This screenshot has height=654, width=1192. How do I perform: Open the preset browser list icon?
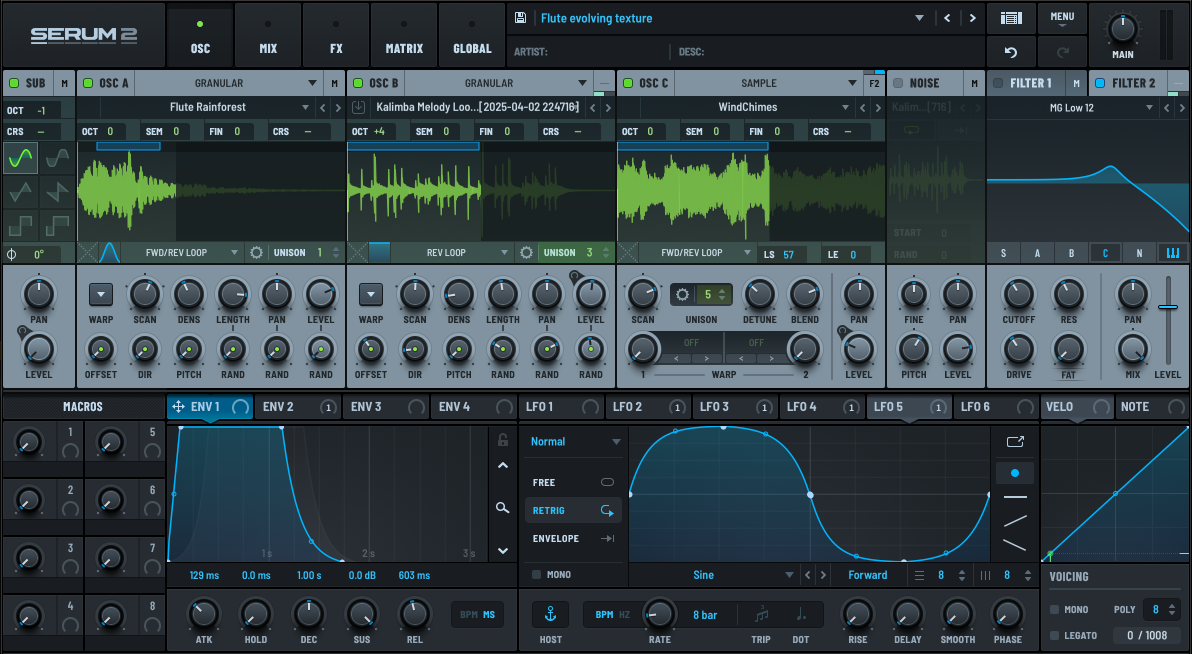1010,17
